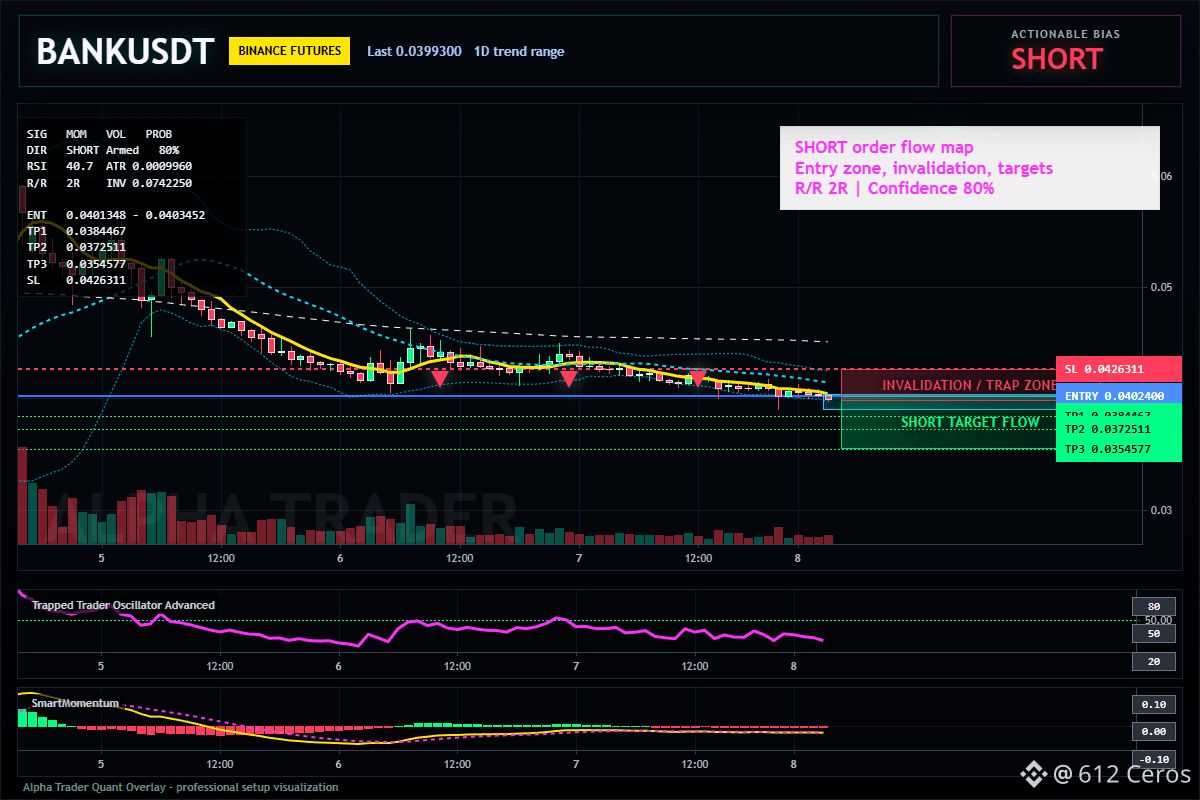The height and width of the screenshot is (800, 1200).
Task: Click date label 5 on oscillator panel axis
Action: tap(100, 666)
